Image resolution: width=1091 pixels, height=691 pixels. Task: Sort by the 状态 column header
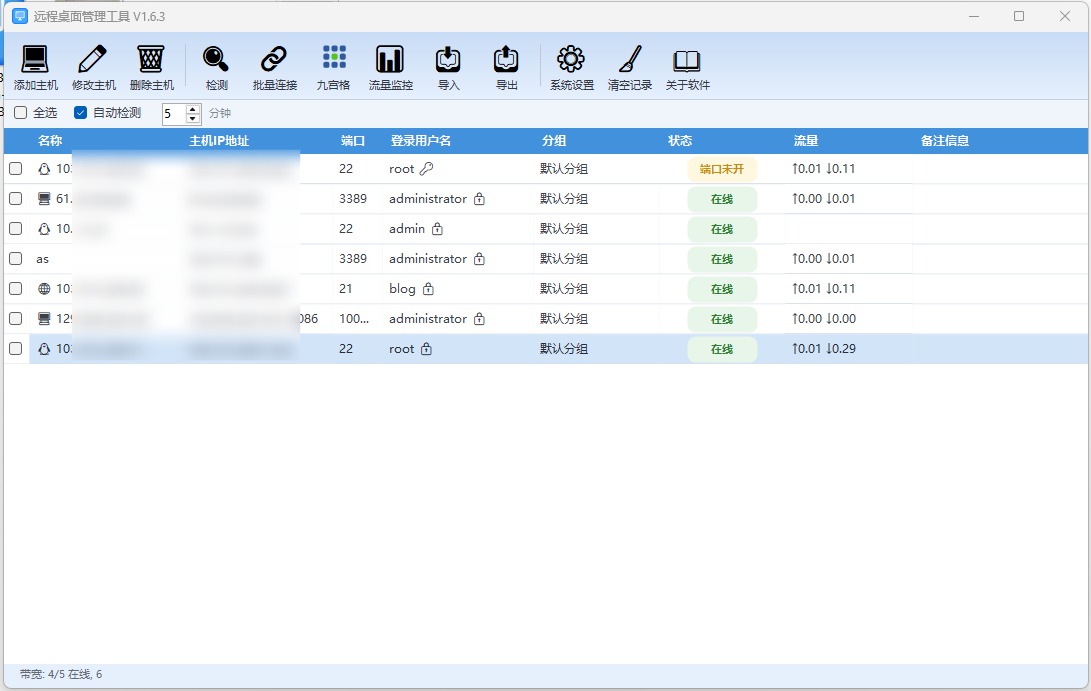(680, 141)
